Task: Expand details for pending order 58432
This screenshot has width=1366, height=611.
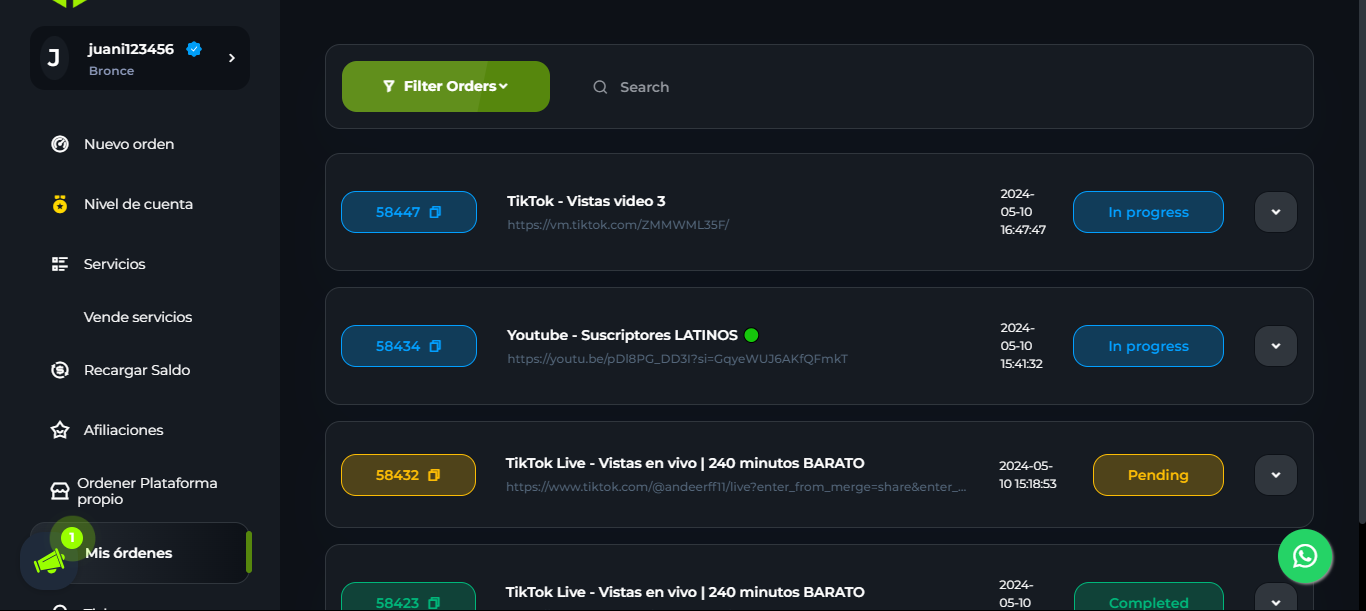Action: pos(1275,475)
